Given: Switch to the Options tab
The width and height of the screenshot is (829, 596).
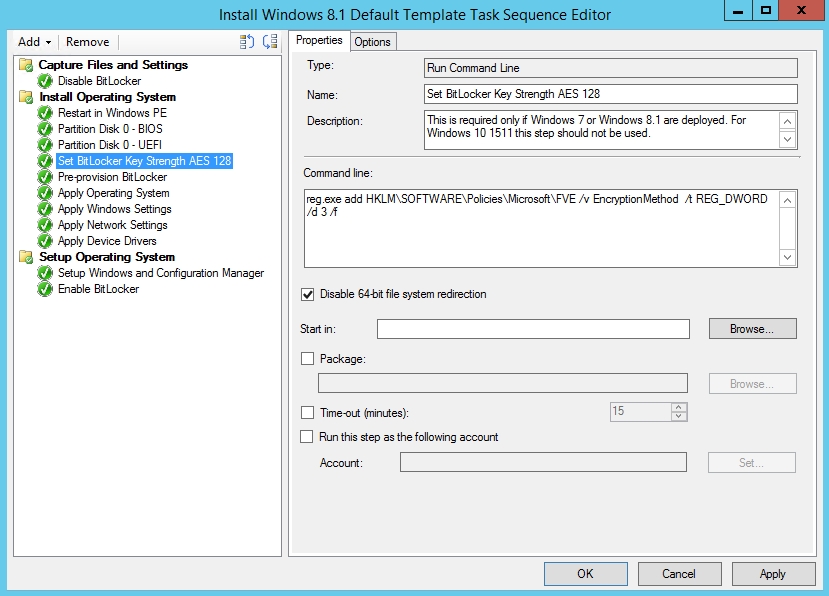Looking at the screenshot, I should (372, 41).
